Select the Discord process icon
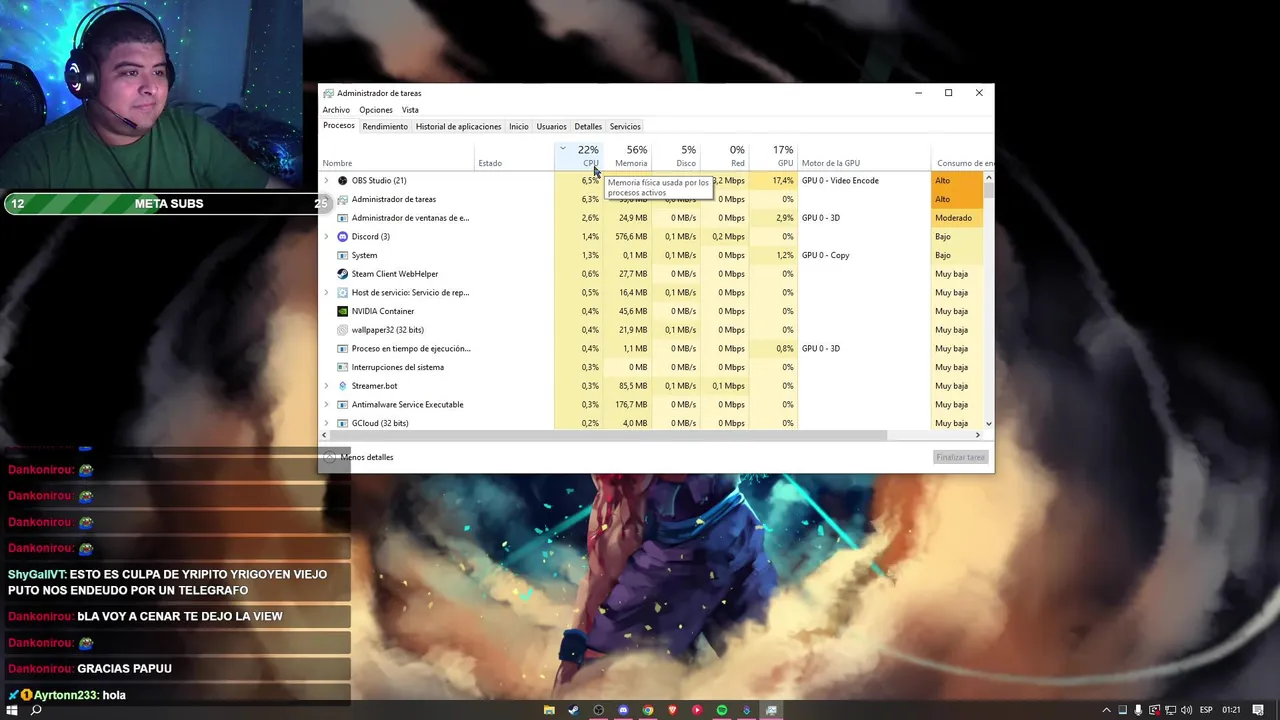The width and height of the screenshot is (1280, 720). pos(343,237)
